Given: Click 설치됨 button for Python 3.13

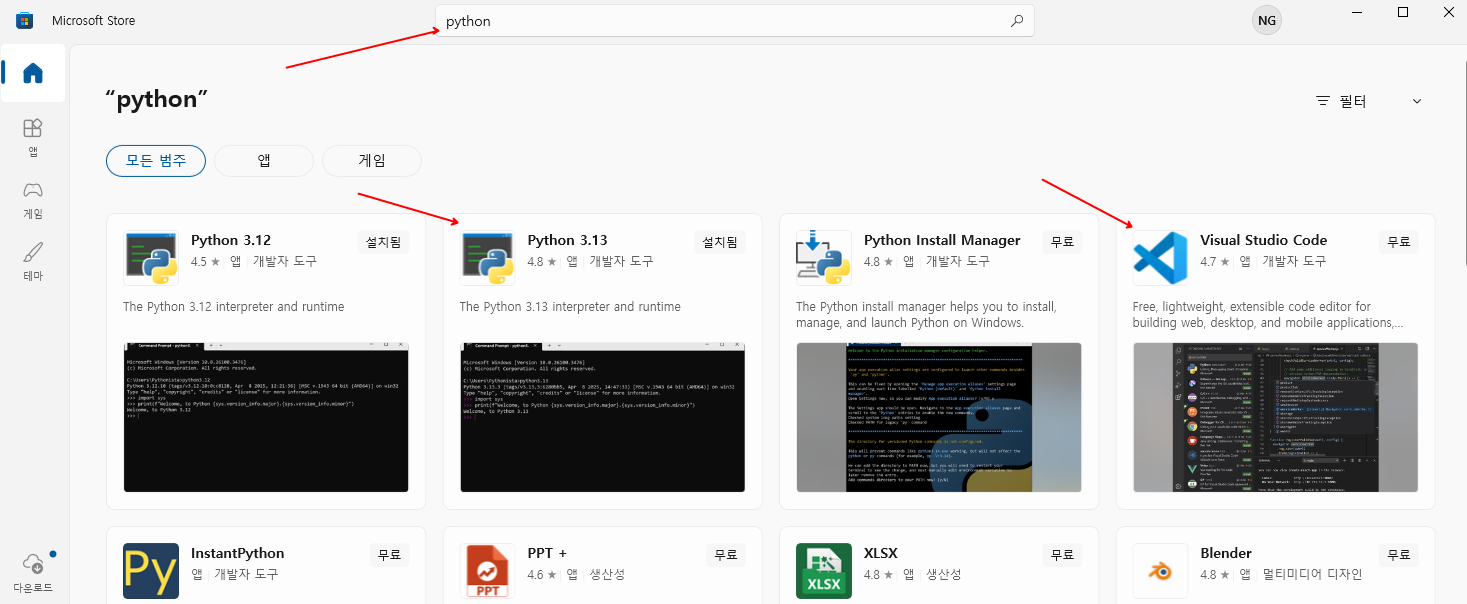Looking at the screenshot, I should tap(720, 242).
